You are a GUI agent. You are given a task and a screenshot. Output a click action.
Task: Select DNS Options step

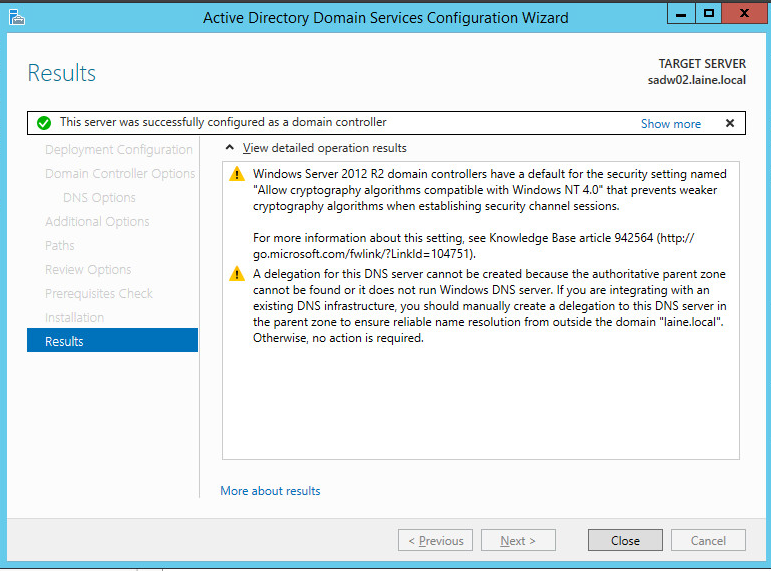(99, 198)
